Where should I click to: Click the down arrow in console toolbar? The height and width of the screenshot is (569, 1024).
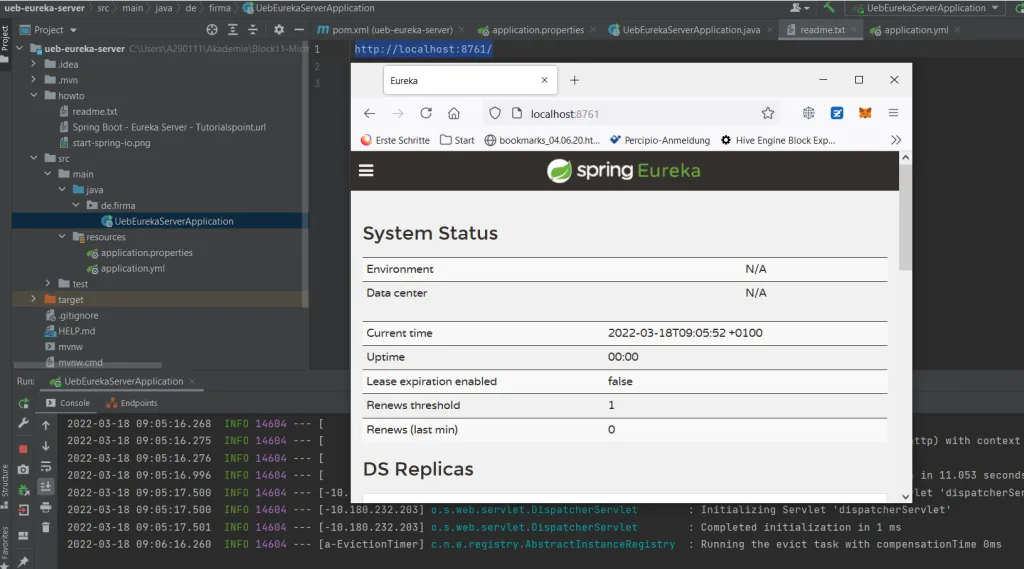(x=46, y=446)
